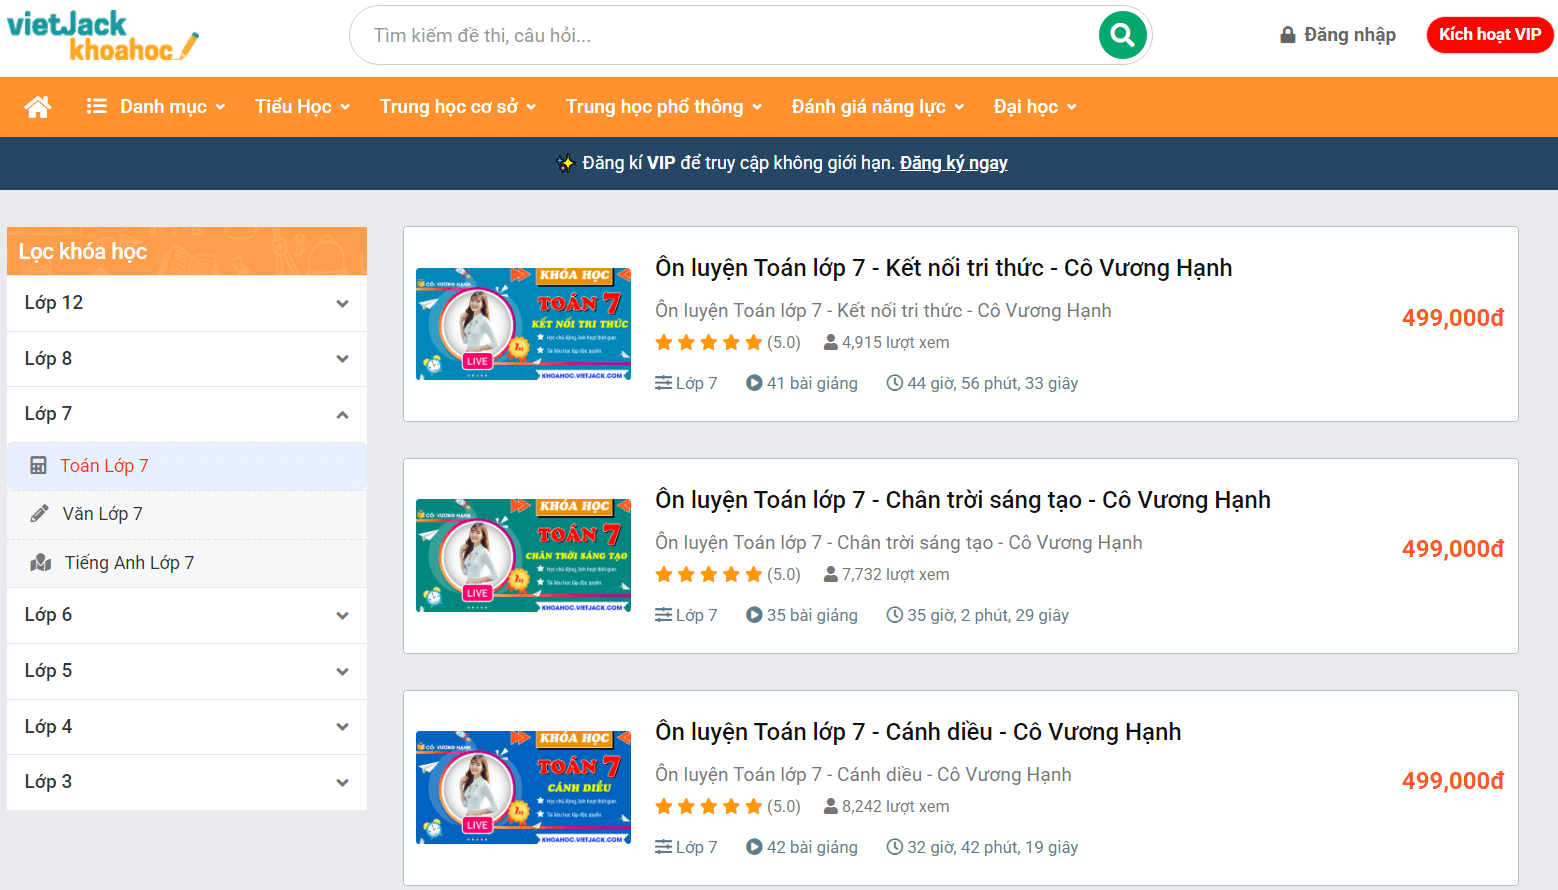The height and width of the screenshot is (890, 1558).
Task: Collapse the Lớp 7 filter section
Action: (187, 414)
